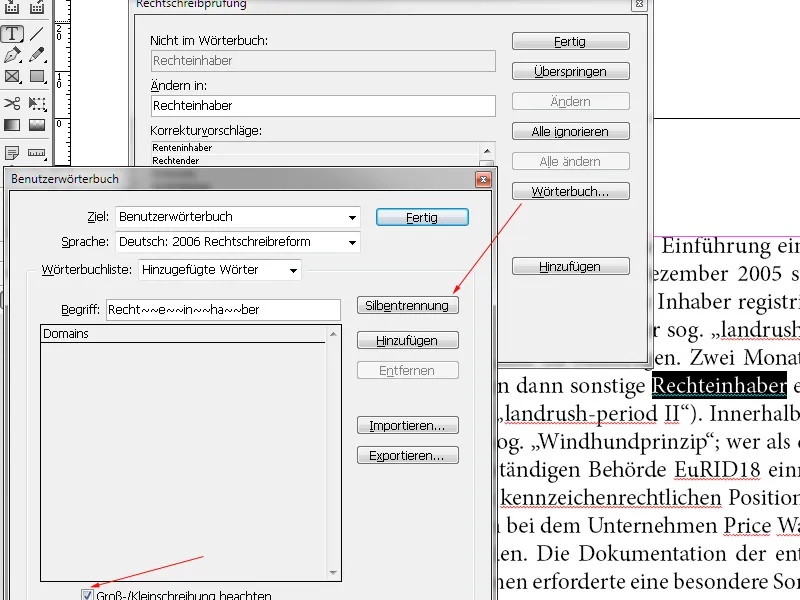The height and width of the screenshot is (600, 800).
Task: Select the Type tool
Action: [12, 34]
